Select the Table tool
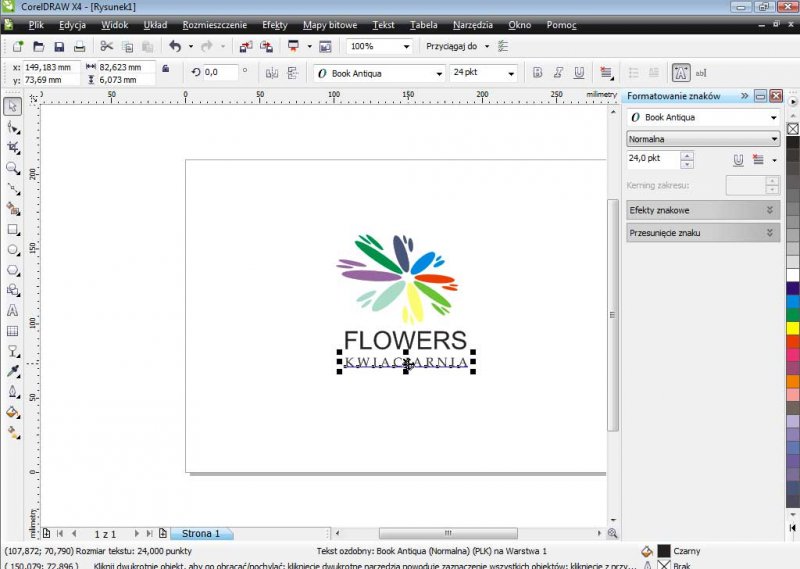Viewport: 800px width, 569px height. tap(13, 331)
